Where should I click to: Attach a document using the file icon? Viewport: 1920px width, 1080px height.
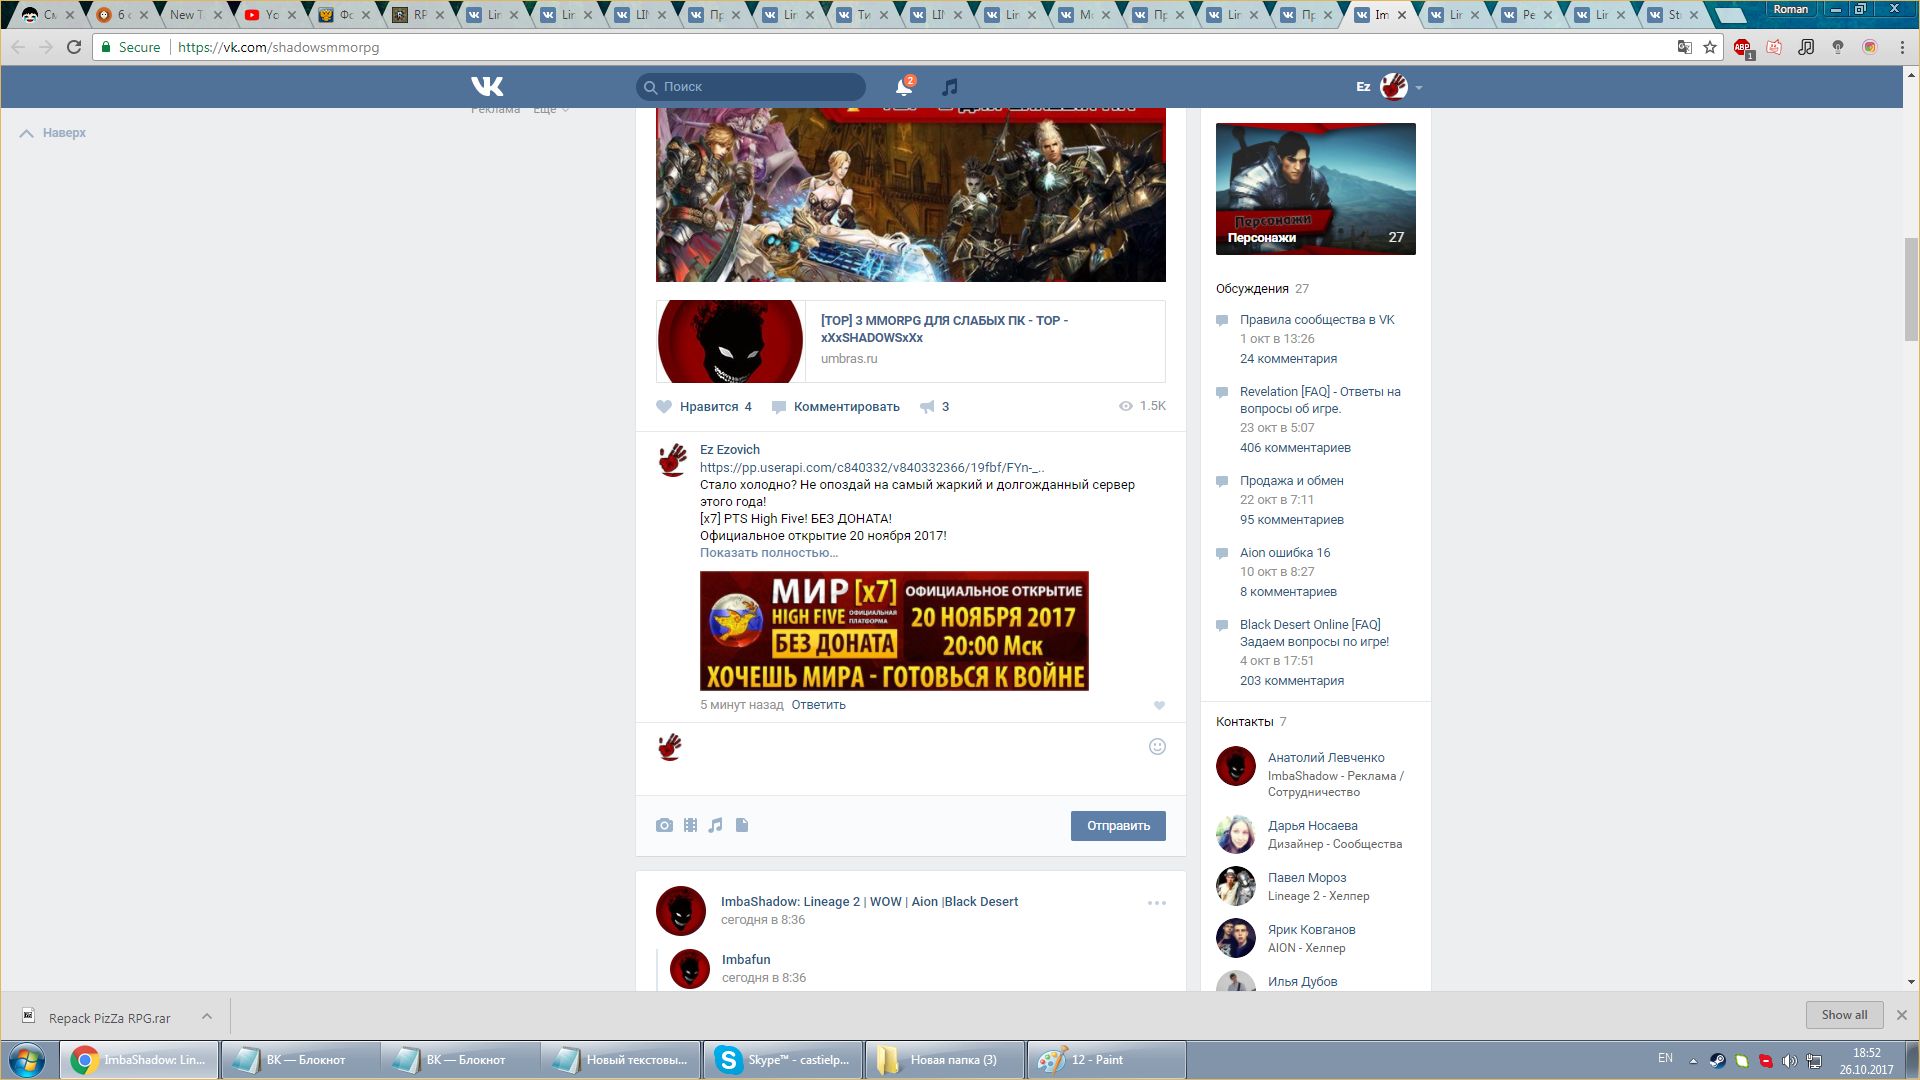742,825
